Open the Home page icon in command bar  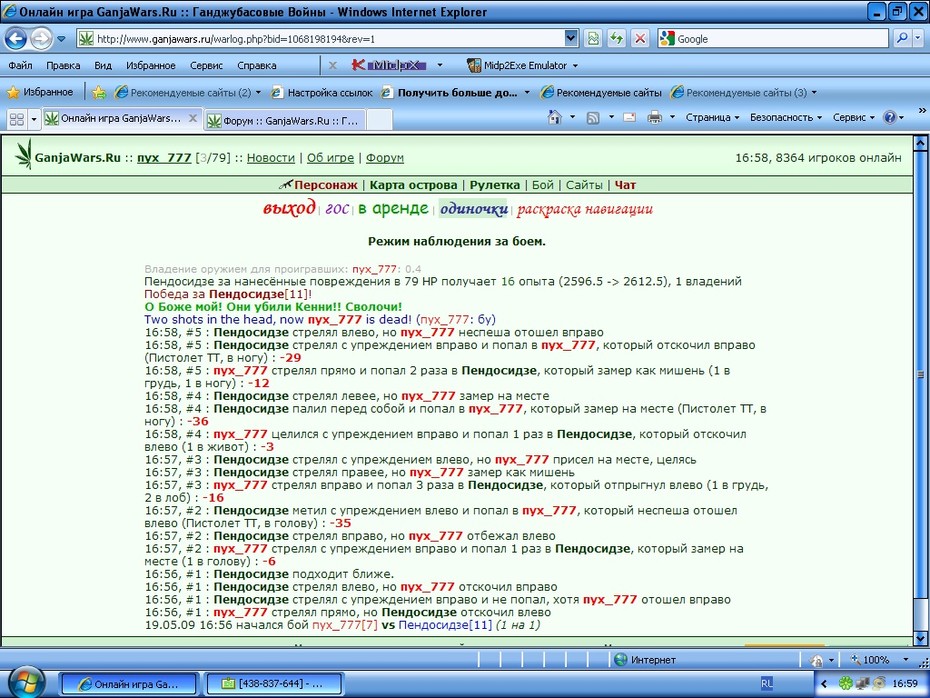tap(555, 117)
